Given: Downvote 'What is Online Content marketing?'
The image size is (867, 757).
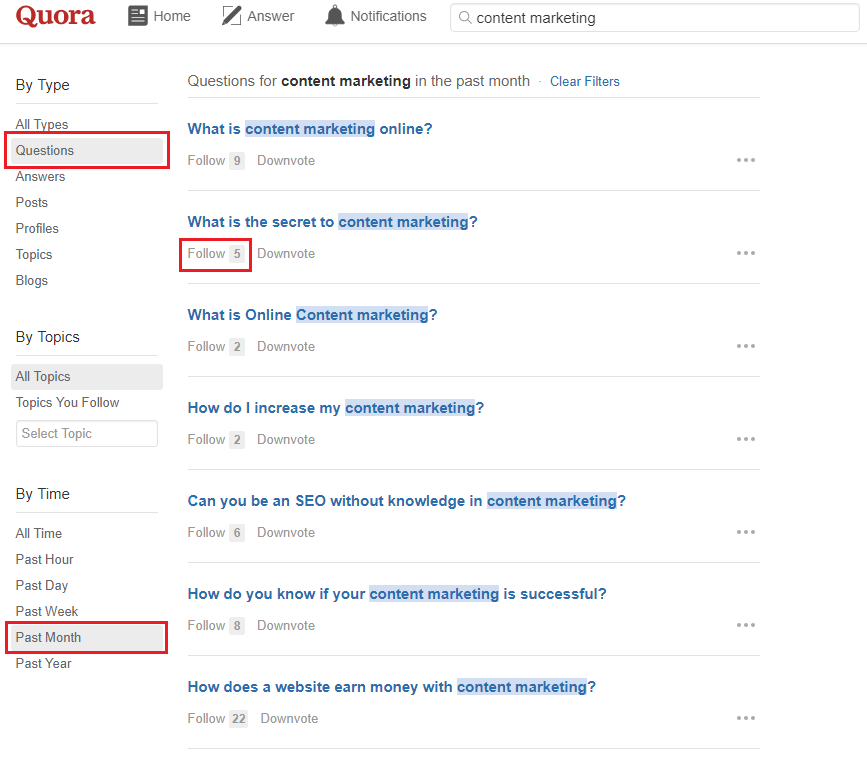Looking at the screenshot, I should tap(286, 346).
